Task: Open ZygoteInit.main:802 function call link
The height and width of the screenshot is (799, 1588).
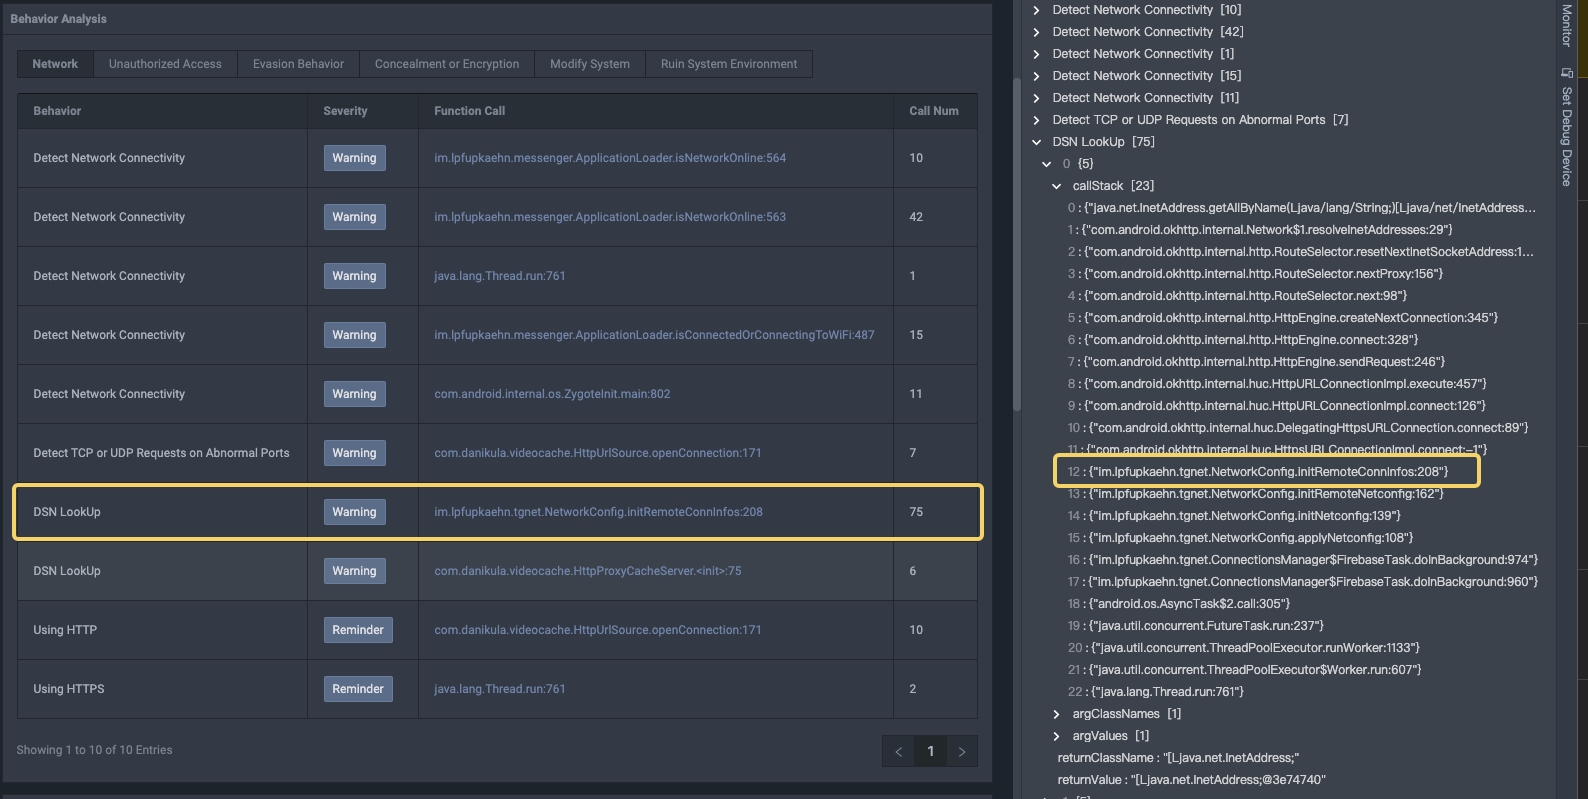Action: [x=552, y=394]
